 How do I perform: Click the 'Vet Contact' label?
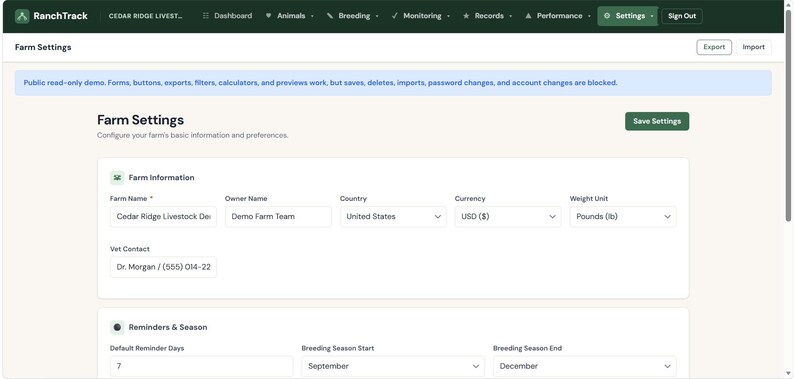coord(130,249)
